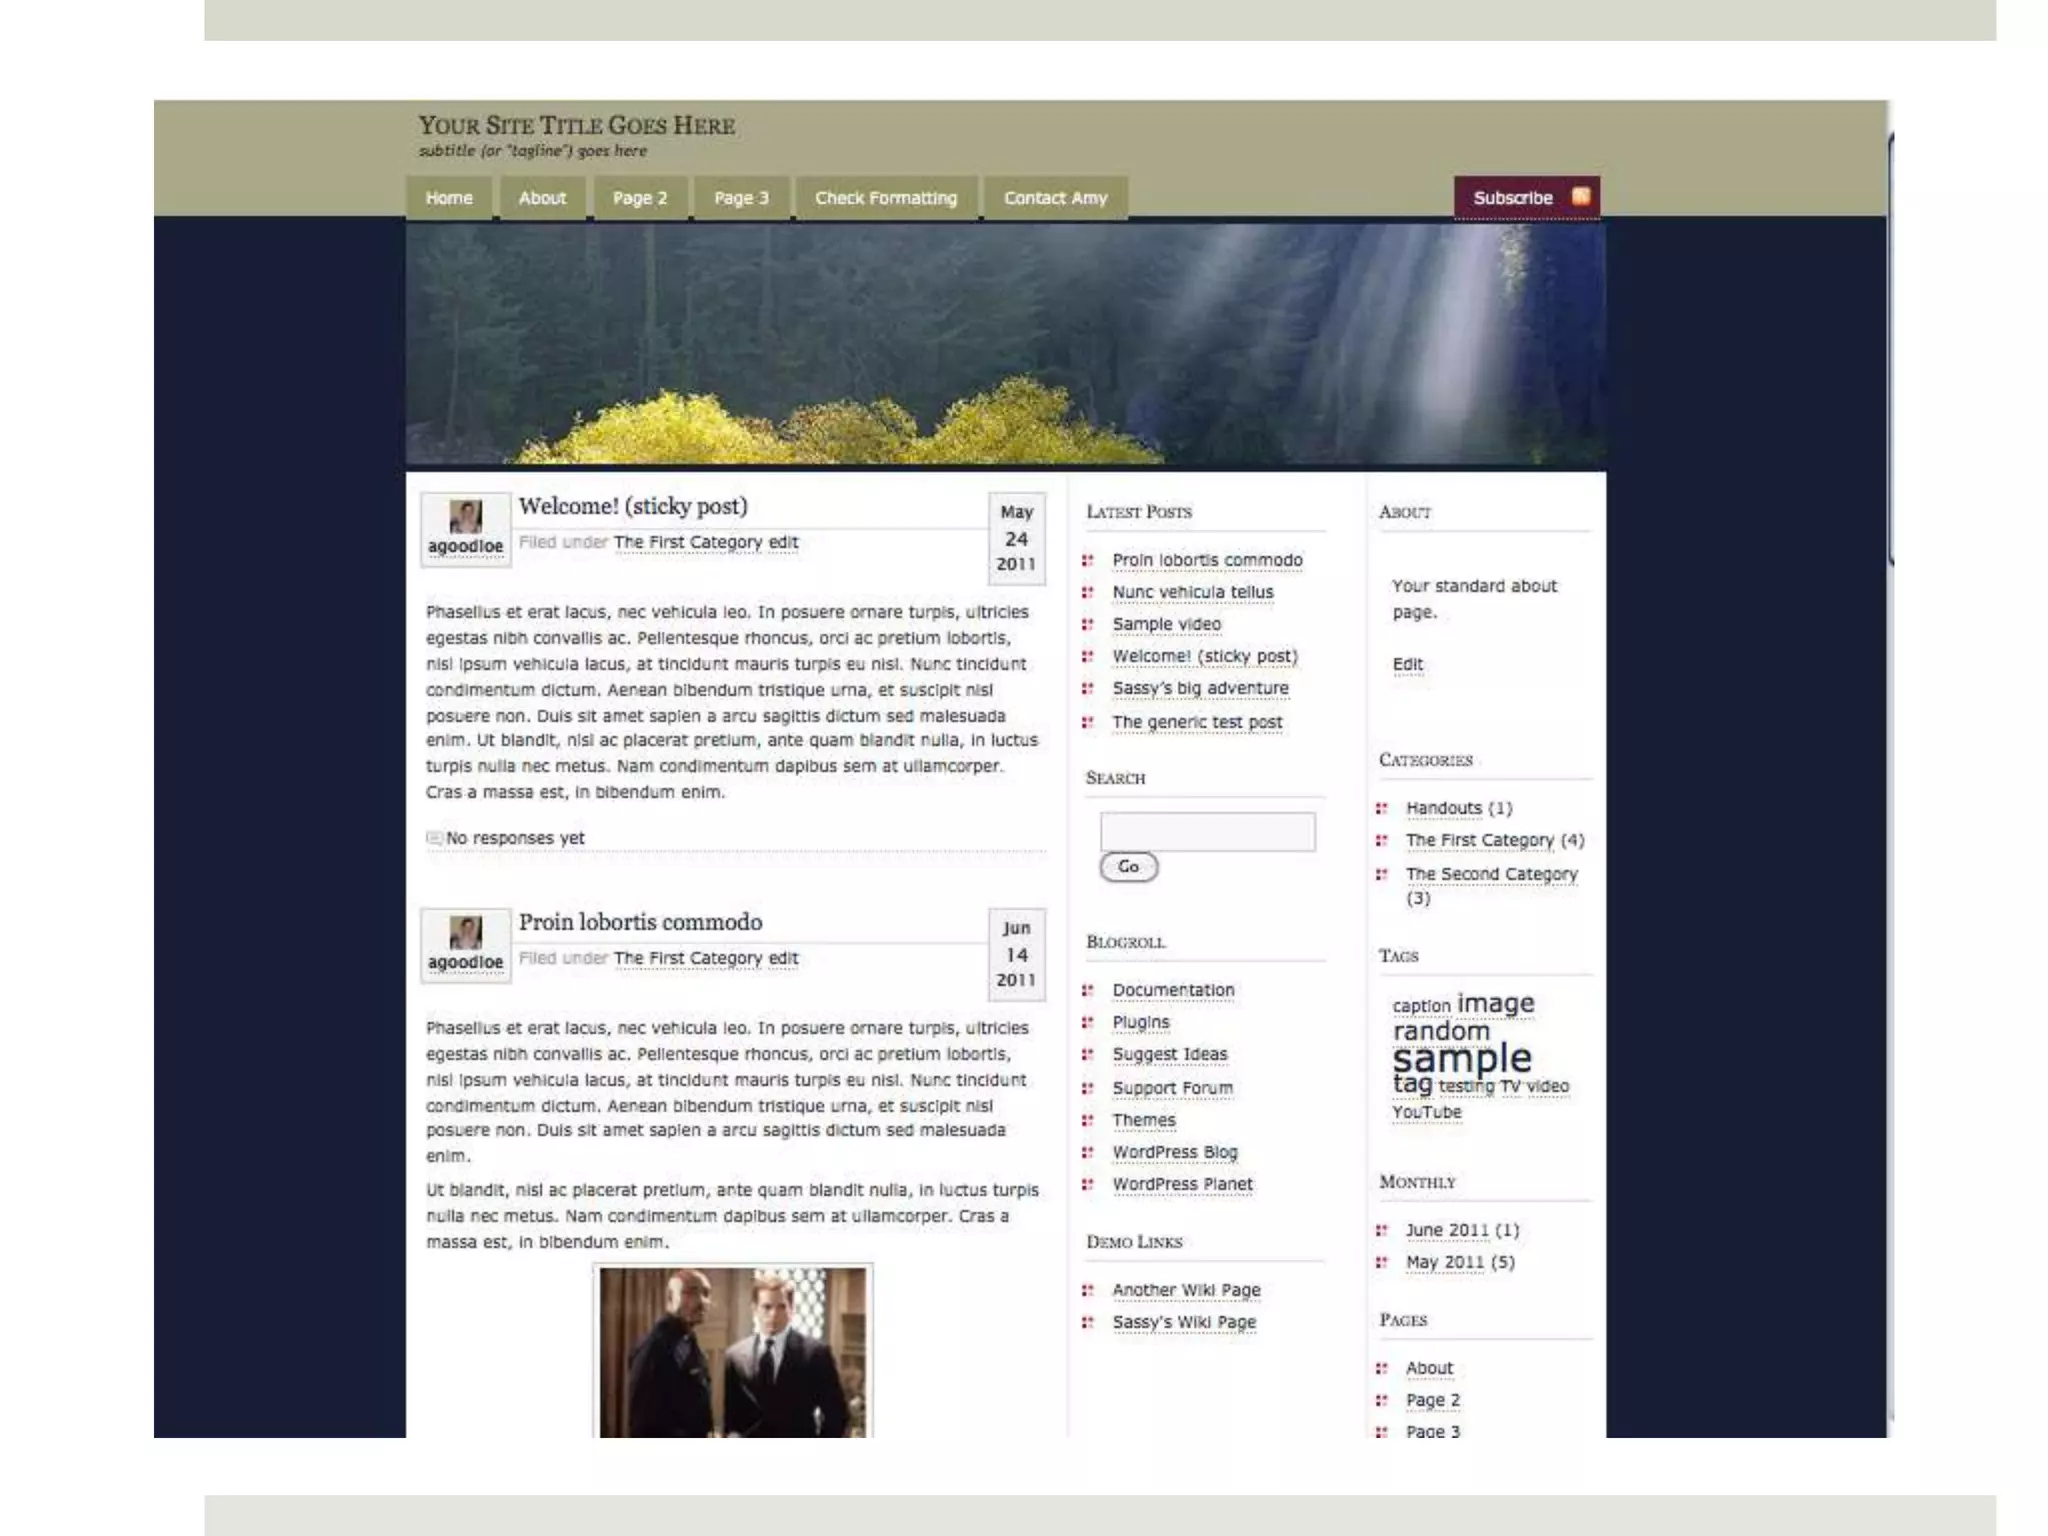The image size is (2048, 1536).
Task: Click the Your Site Title Goes Here heading
Action: click(x=576, y=126)
